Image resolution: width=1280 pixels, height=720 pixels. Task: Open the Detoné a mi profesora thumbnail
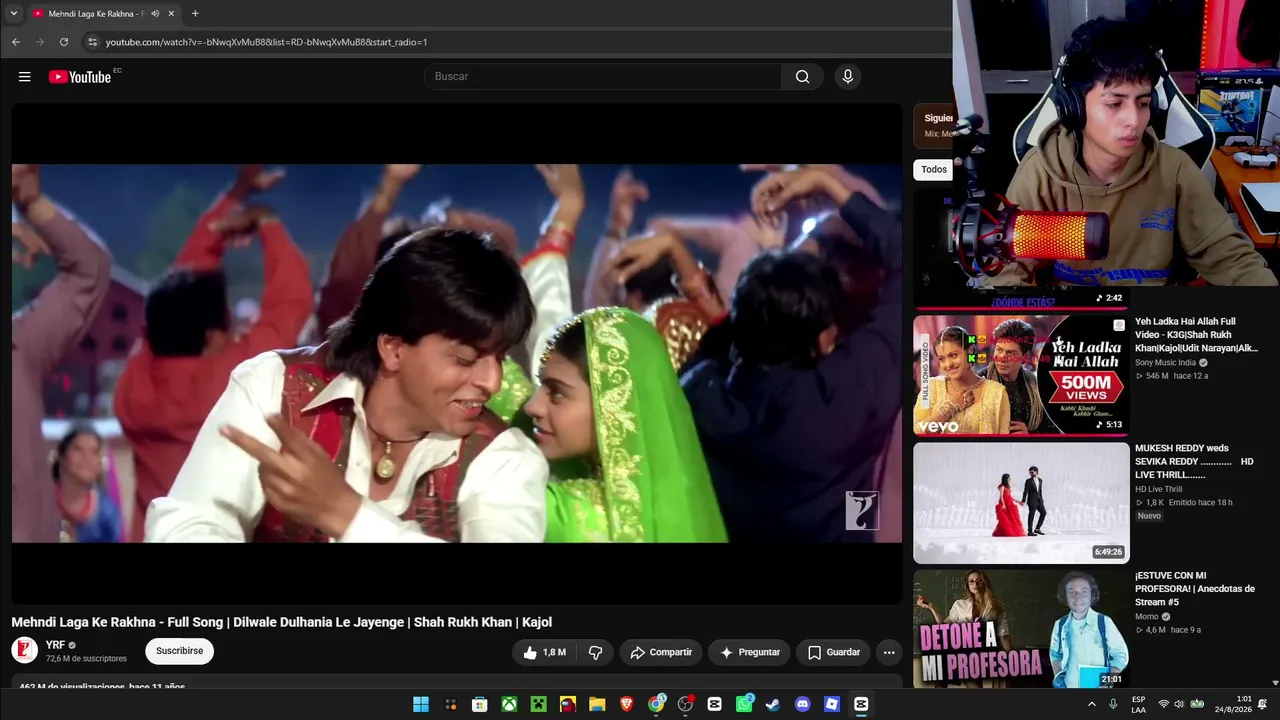1021,629
